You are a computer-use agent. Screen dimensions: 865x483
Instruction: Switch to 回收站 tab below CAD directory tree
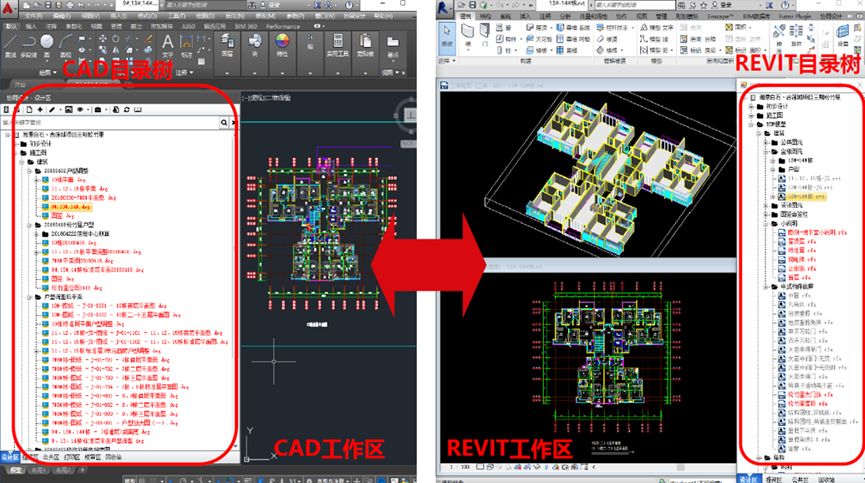[x=113, y=457]
